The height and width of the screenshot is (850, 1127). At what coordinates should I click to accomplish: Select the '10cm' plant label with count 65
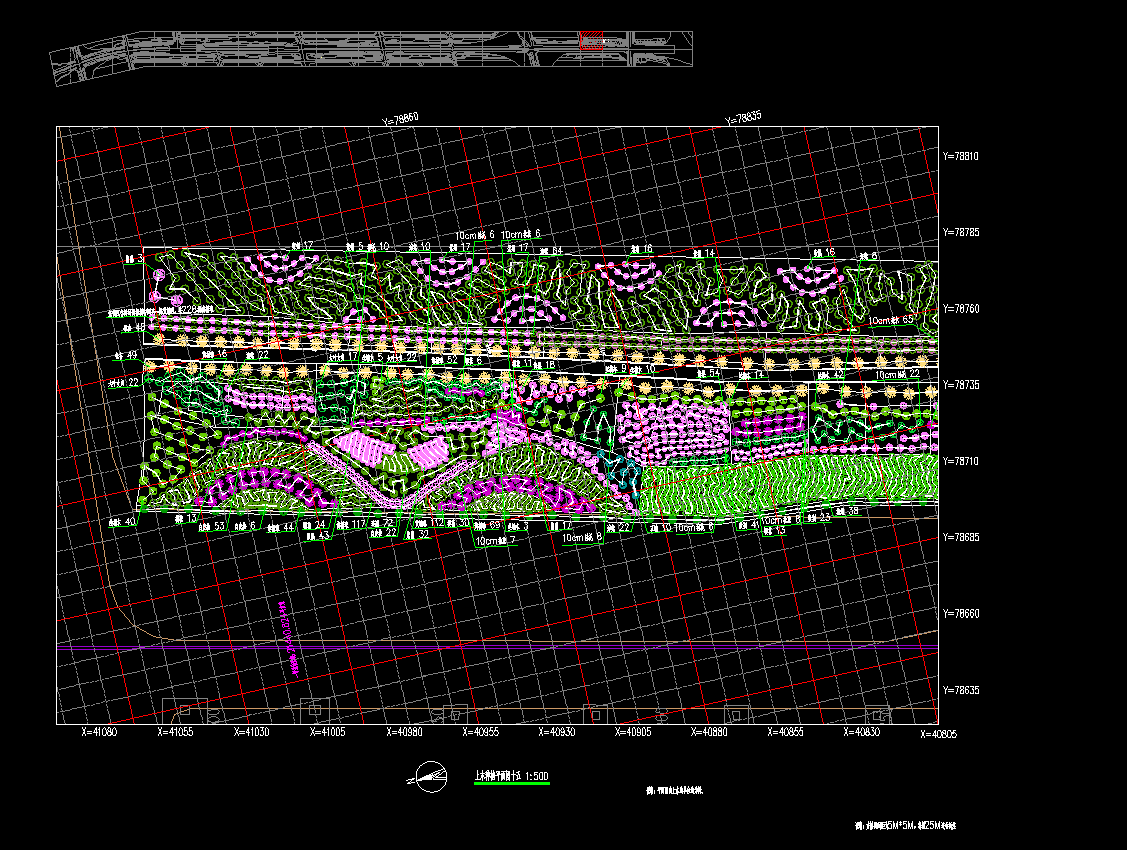pyautogui.click(x=891, y=320)
